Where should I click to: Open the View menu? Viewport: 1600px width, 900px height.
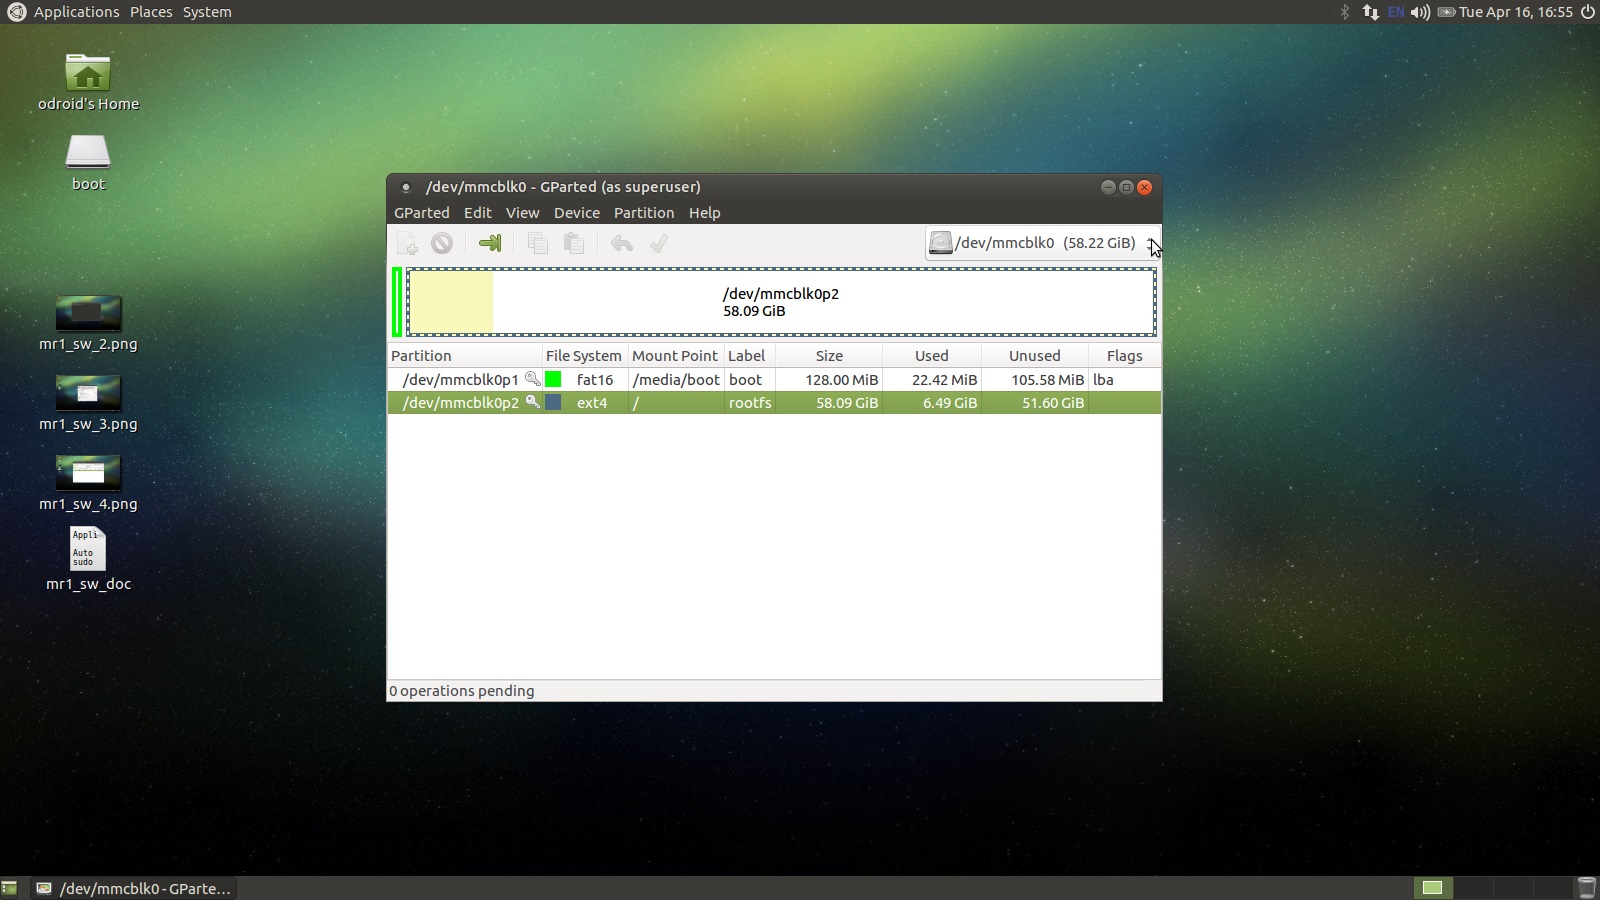pyautogui.click(x=522, y=213)
